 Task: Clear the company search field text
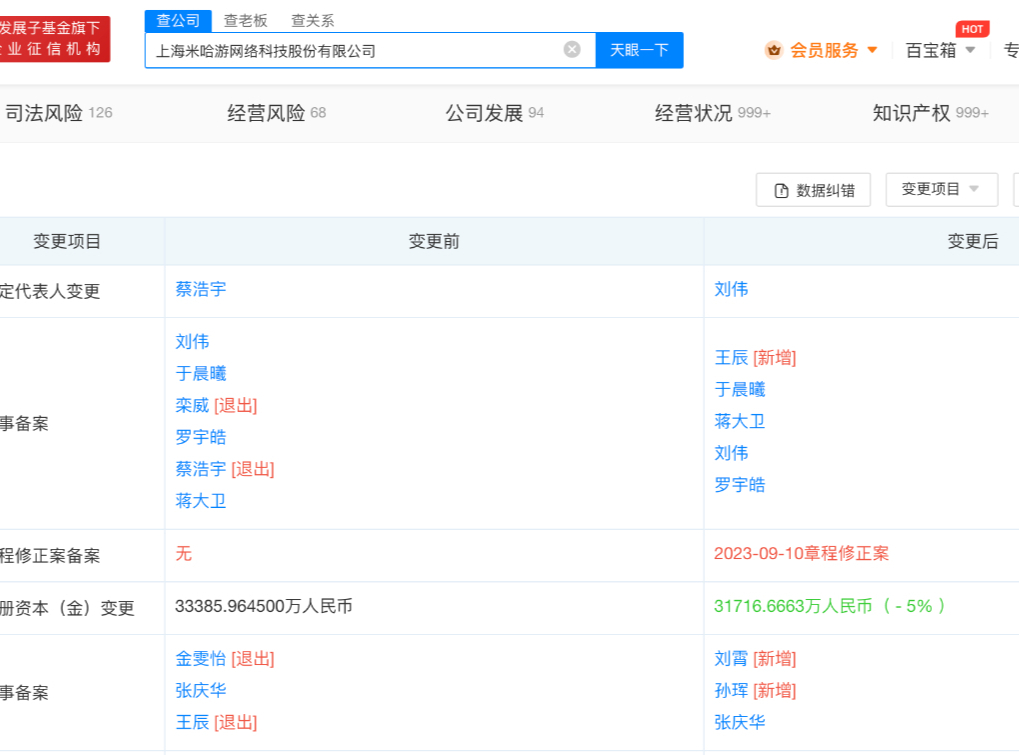click(572, 50)
